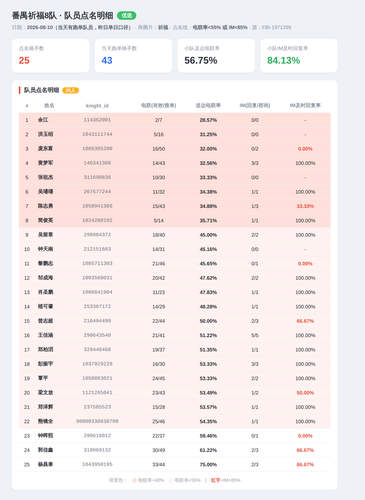Click the 电联率<55% legend color swatch

coord(171,480)
